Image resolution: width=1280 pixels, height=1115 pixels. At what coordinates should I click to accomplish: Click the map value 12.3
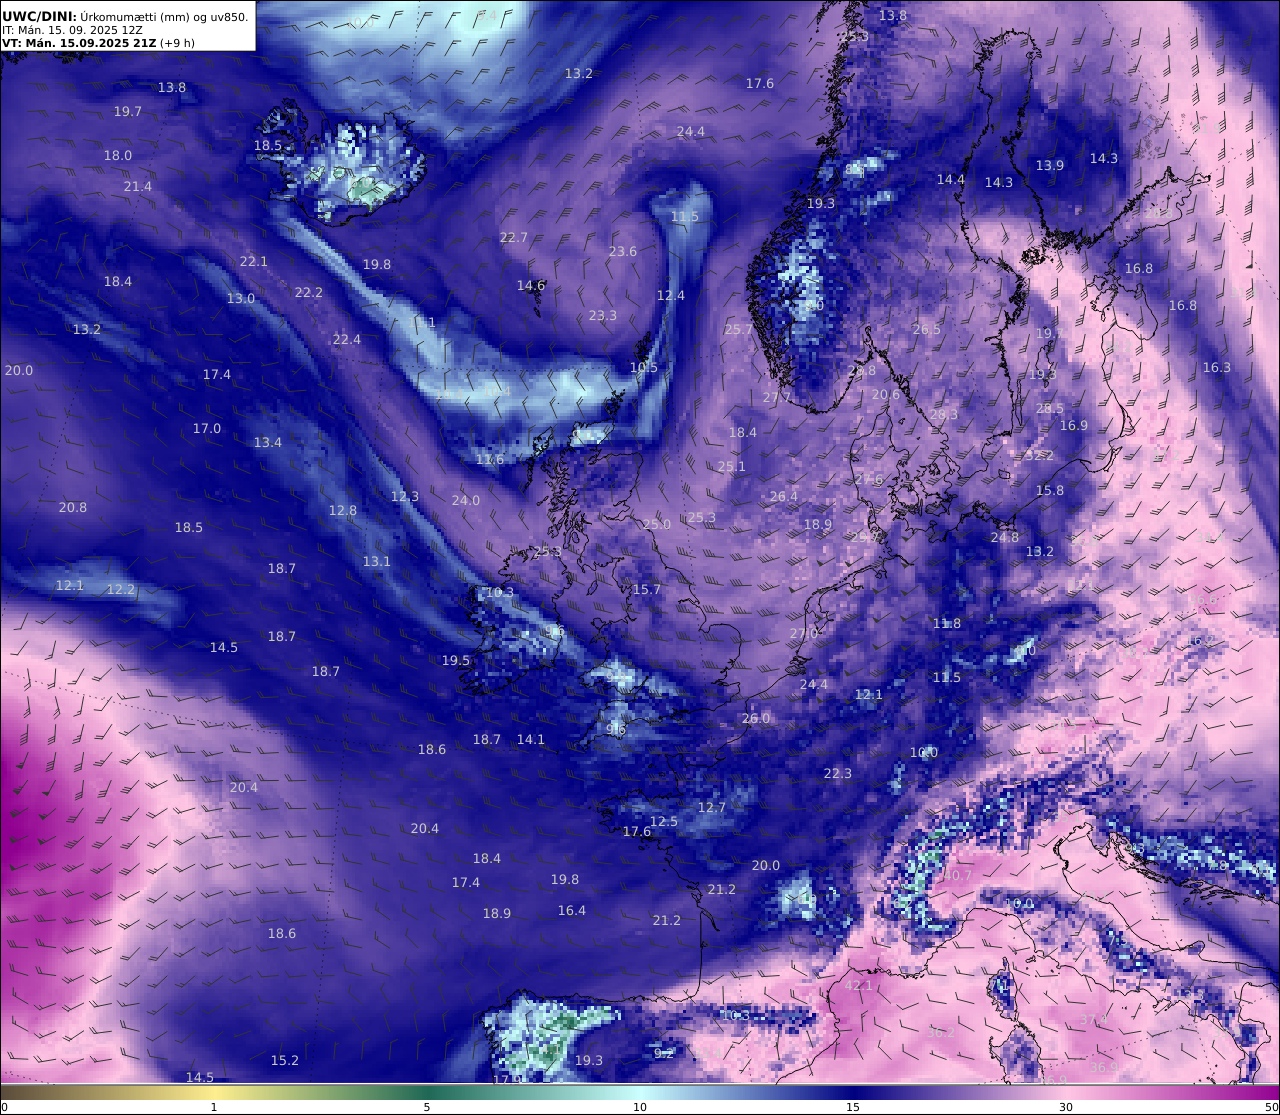point(405,497)
